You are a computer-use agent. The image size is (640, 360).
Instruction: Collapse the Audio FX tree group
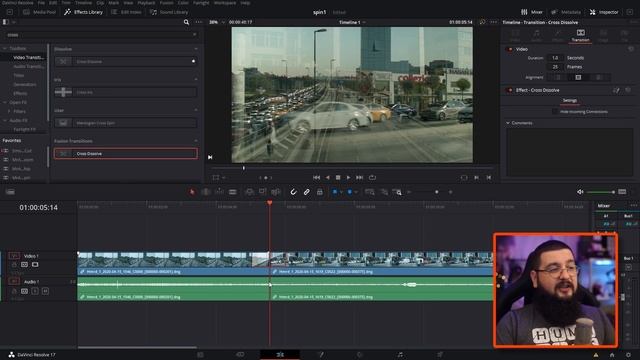(4, 120)
